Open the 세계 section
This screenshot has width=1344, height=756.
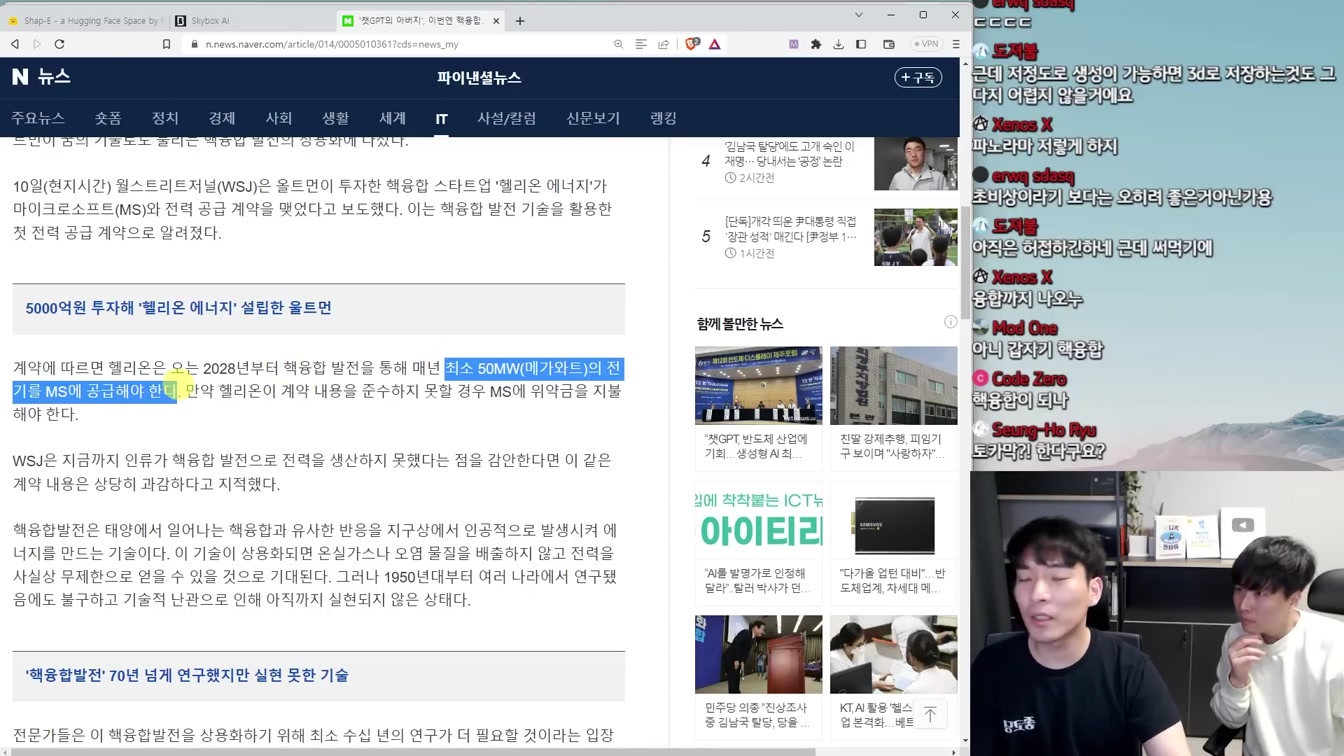tap(392, 118)
